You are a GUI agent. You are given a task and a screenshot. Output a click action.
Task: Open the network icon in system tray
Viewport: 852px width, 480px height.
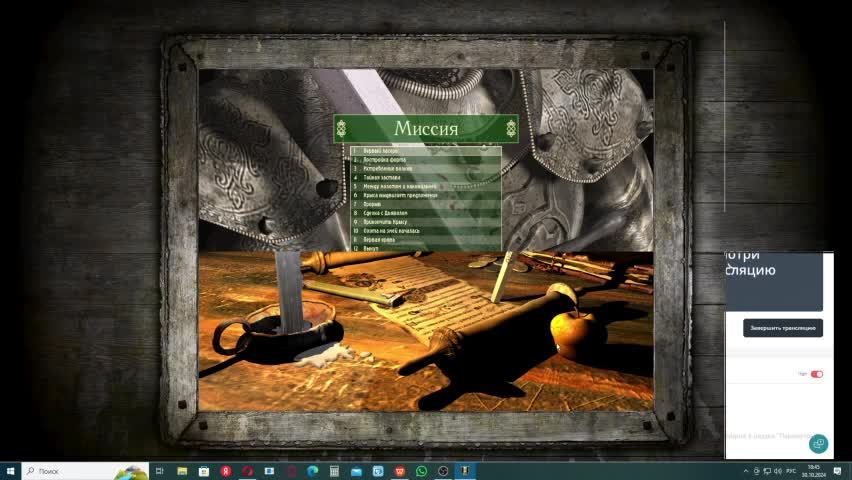(767, 471)
